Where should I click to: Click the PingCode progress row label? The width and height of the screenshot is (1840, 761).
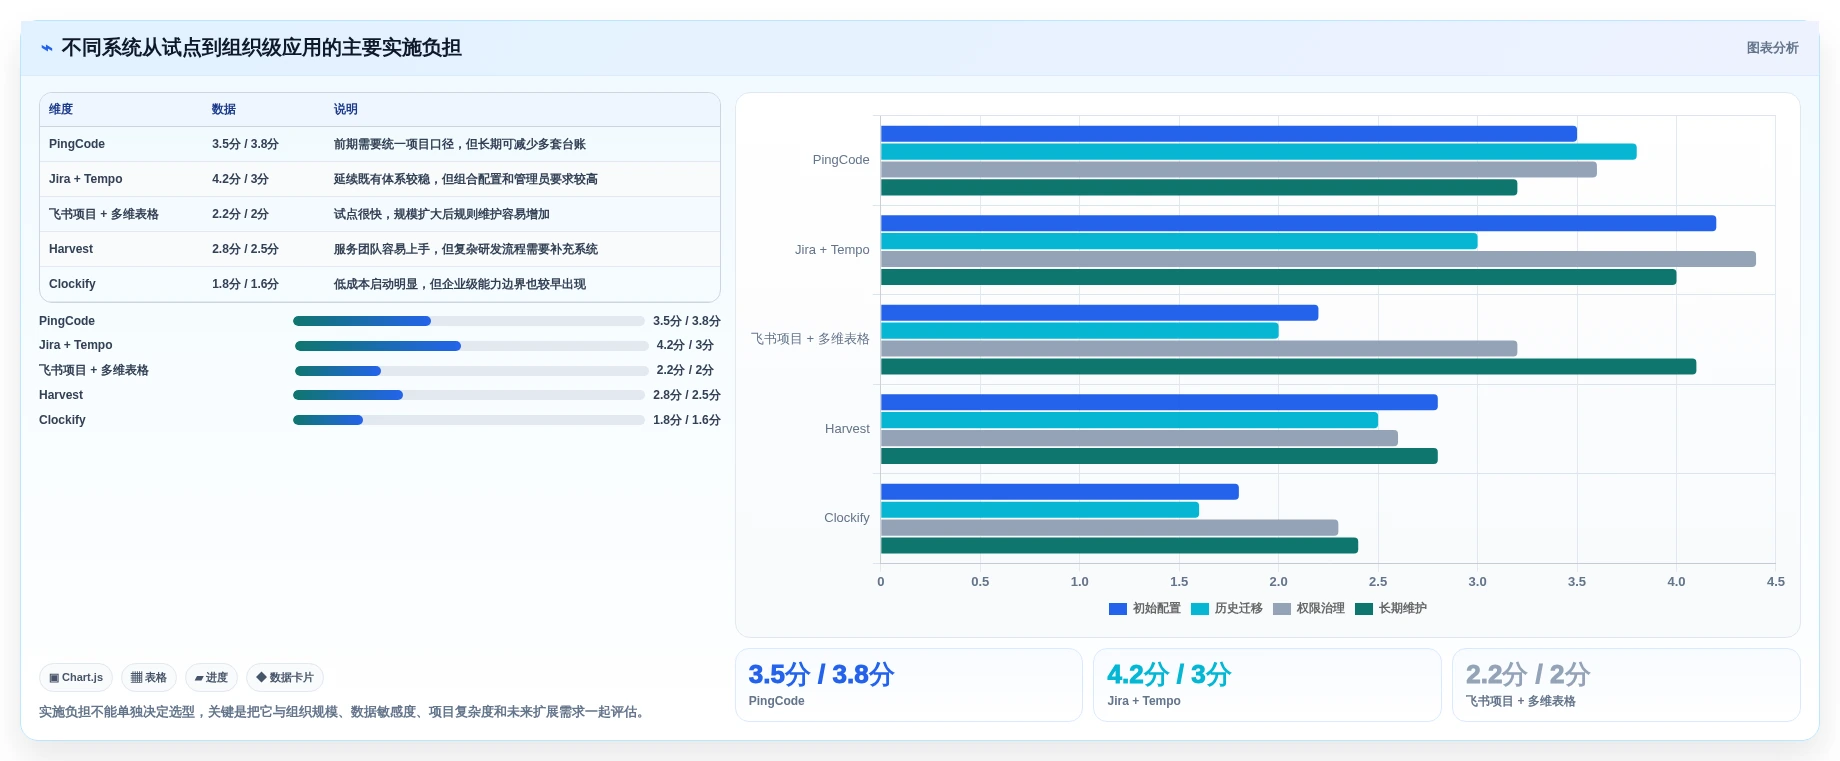click(67, 321)
